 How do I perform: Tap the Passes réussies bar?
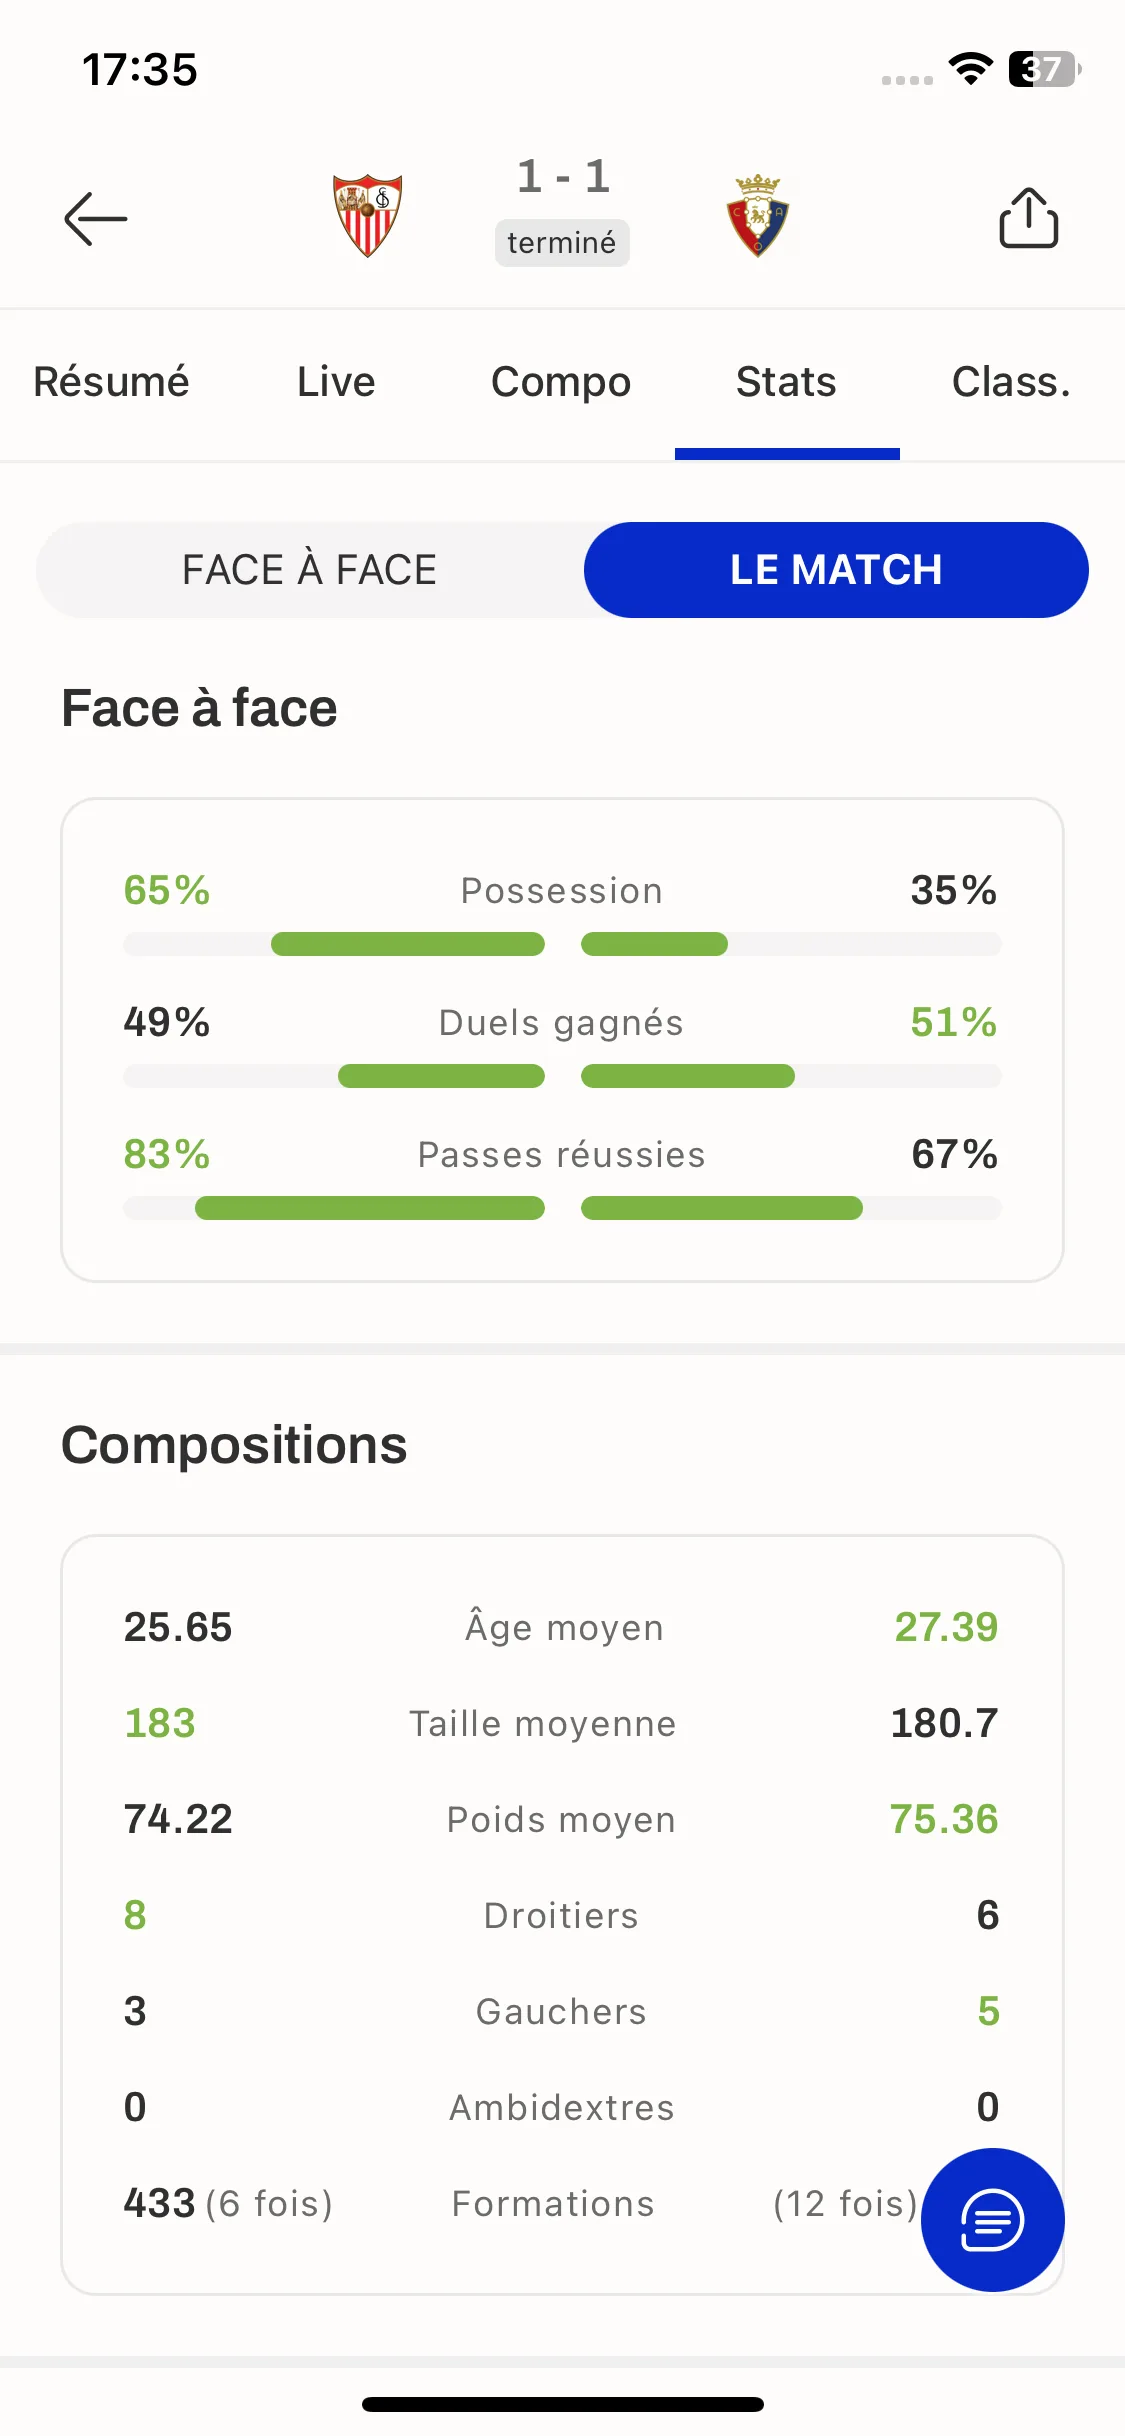(x=562, y=1208)
